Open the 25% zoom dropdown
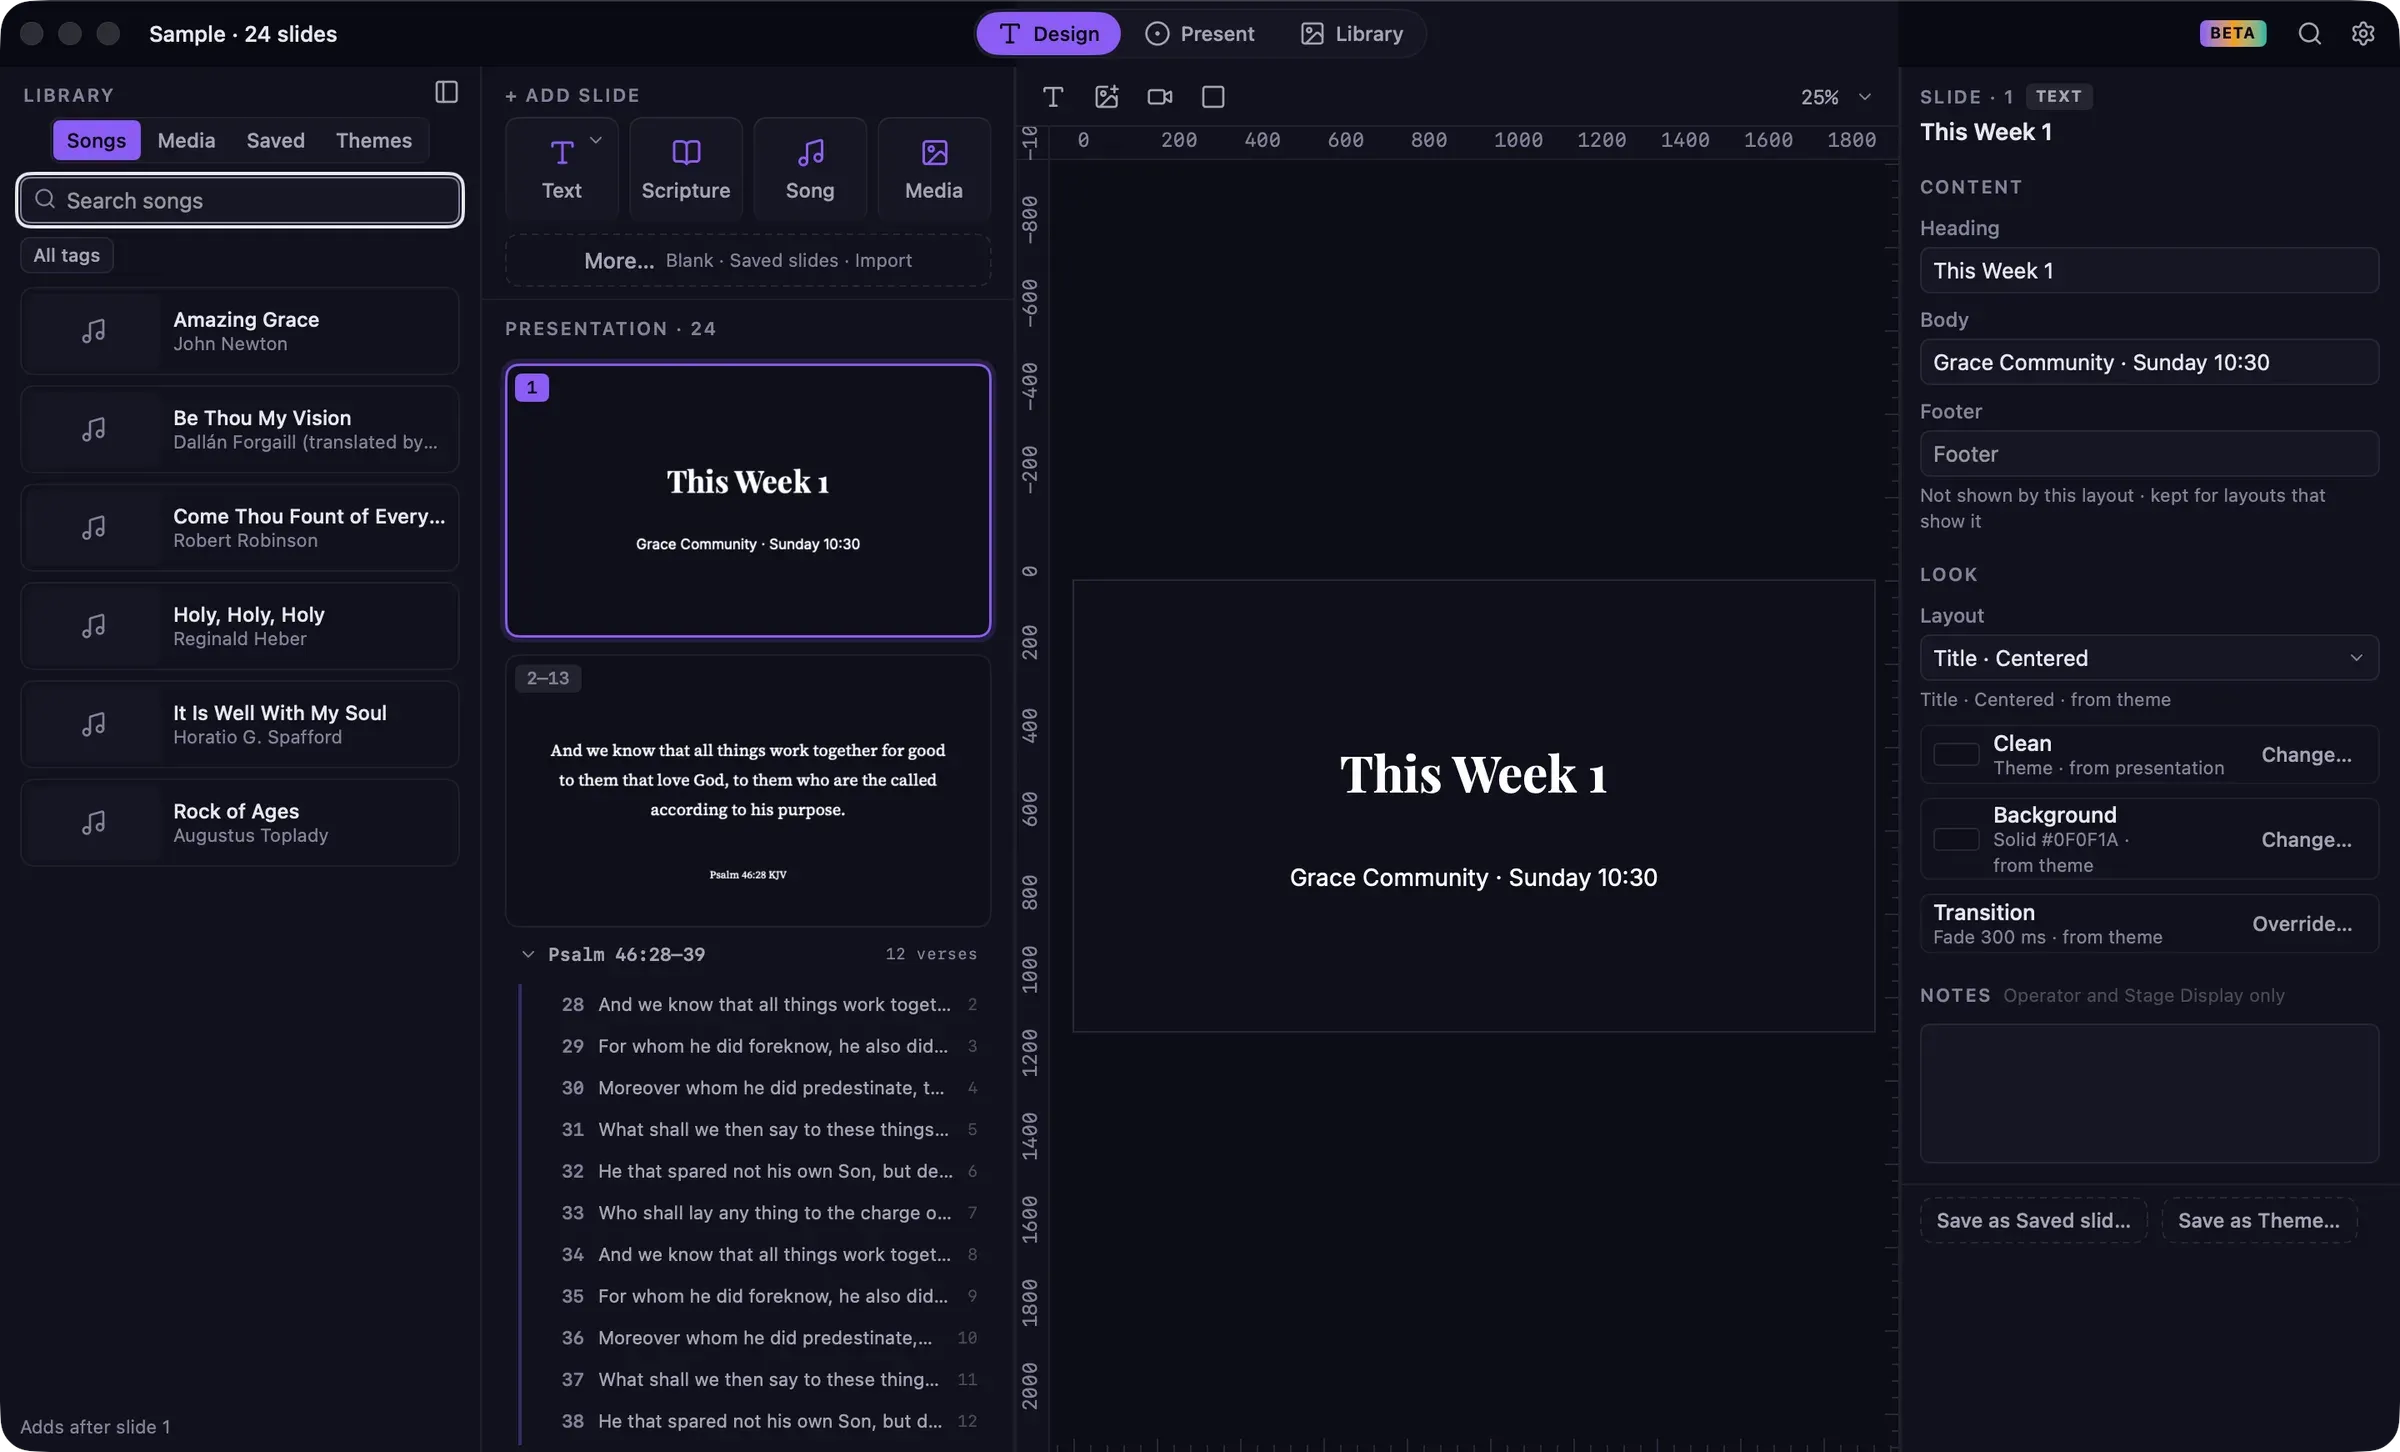This screenshot has height=1452, width=2400. [x=1836, y=97]
